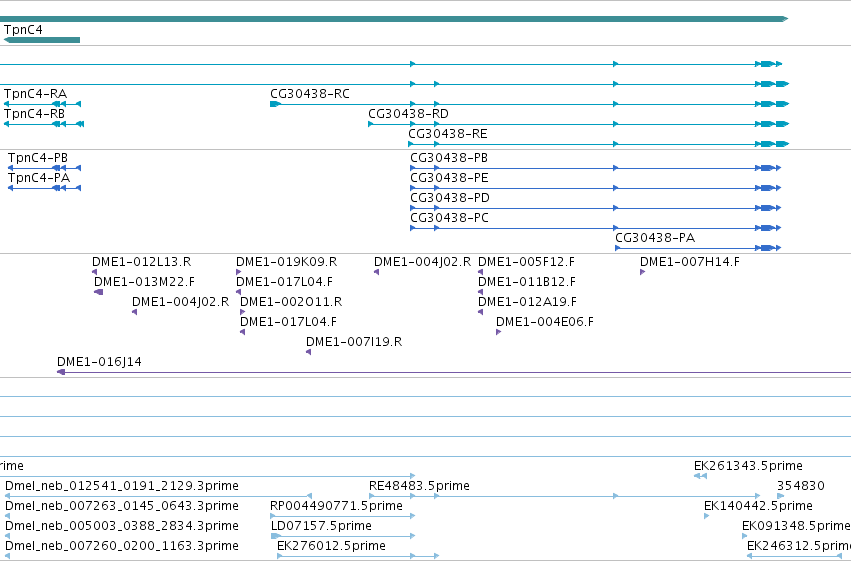Select Dmel_neb_007263_0145_0643.3prime EST
The width and height of the screenshot is (851, 561).
pyautogui.click(x=122, y=506)
